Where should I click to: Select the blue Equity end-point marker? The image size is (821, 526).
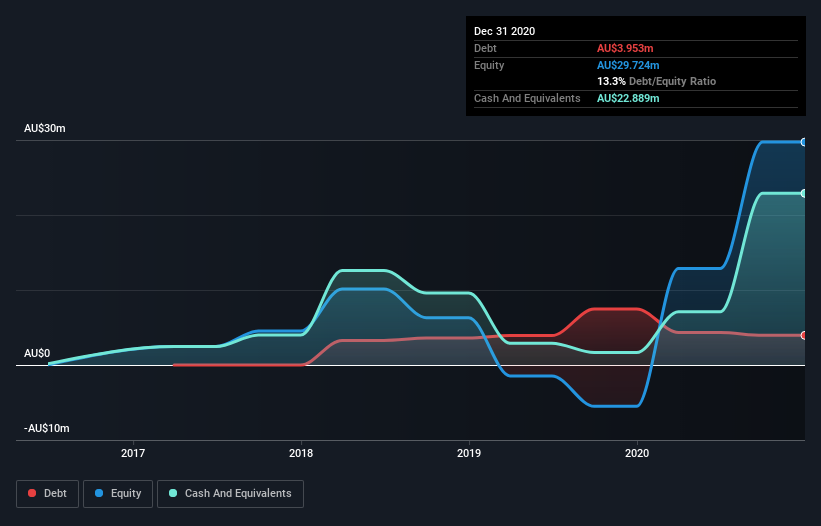(x=803, y=142)
